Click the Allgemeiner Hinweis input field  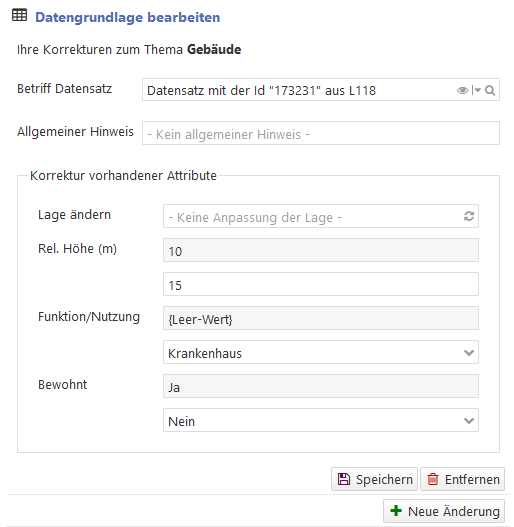pos(321,133)
